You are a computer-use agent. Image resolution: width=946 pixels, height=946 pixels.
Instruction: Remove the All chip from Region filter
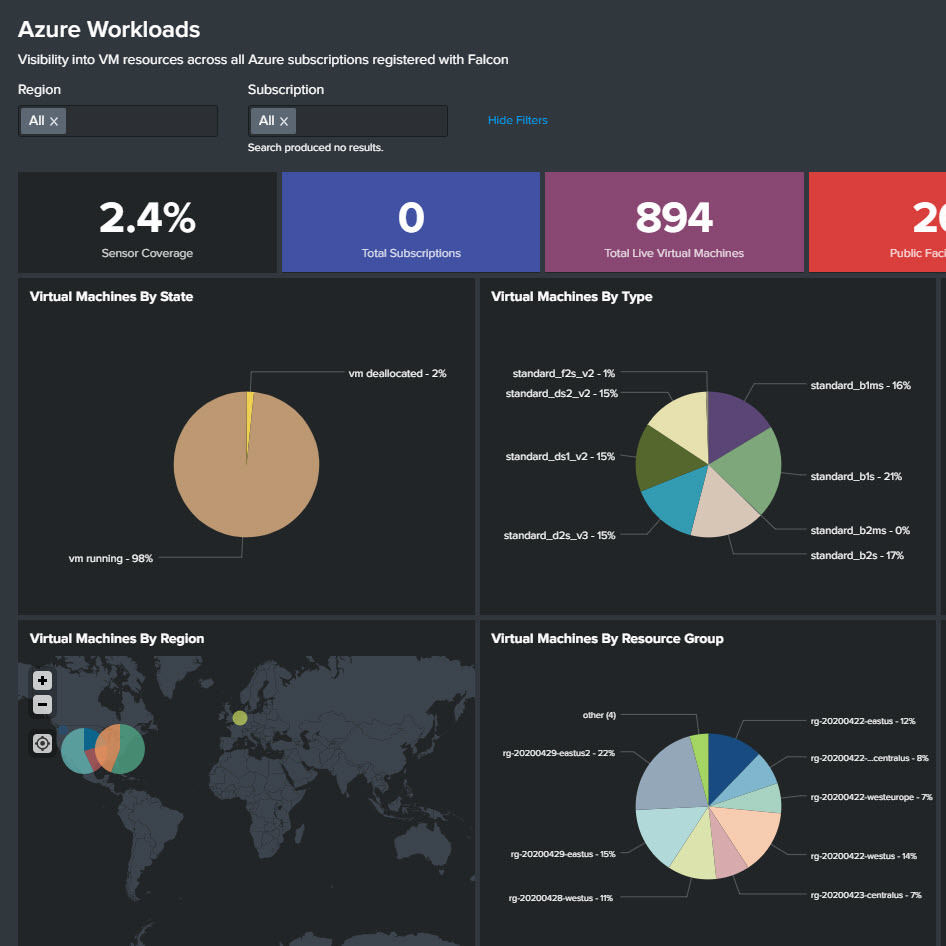point(54,121)
